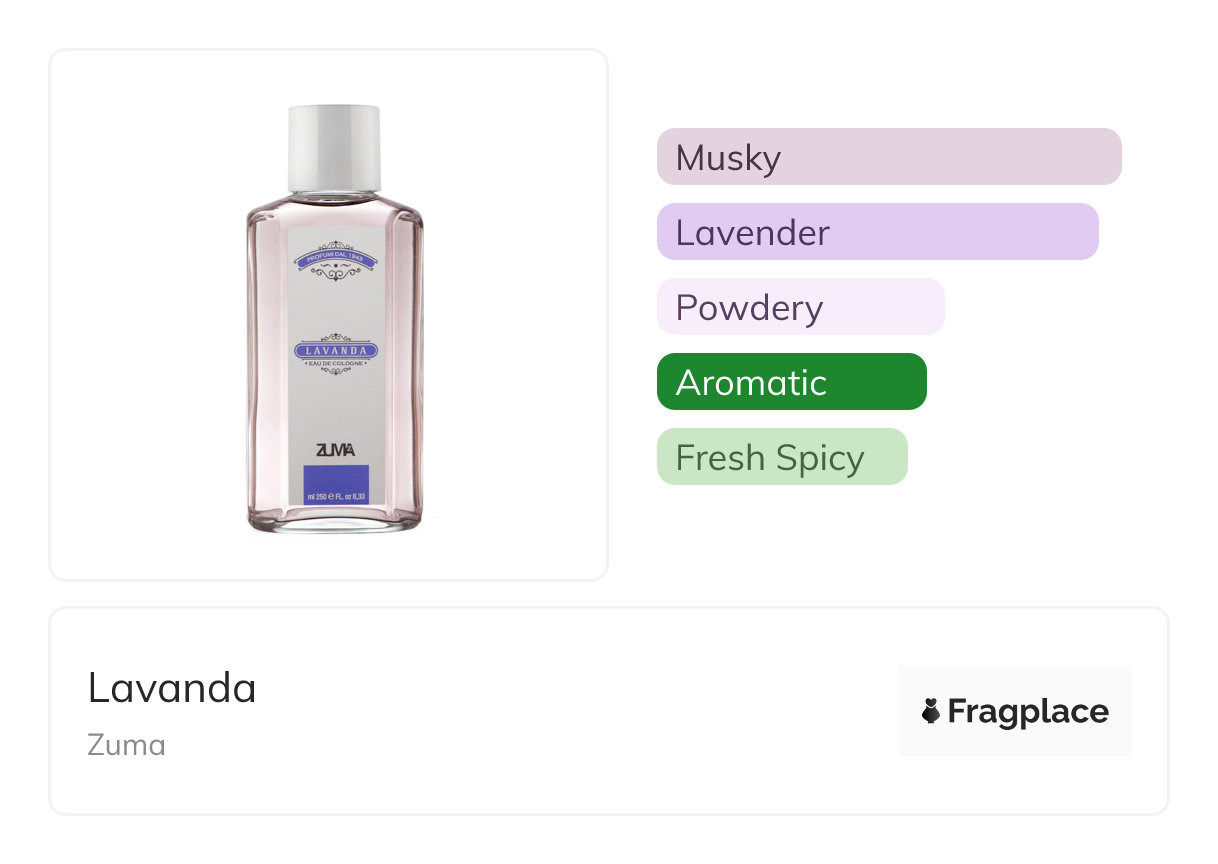This screenshot has height=864, width=1218.
Task: Click the grey label between the two banners
Action: (x=335, y=305)
